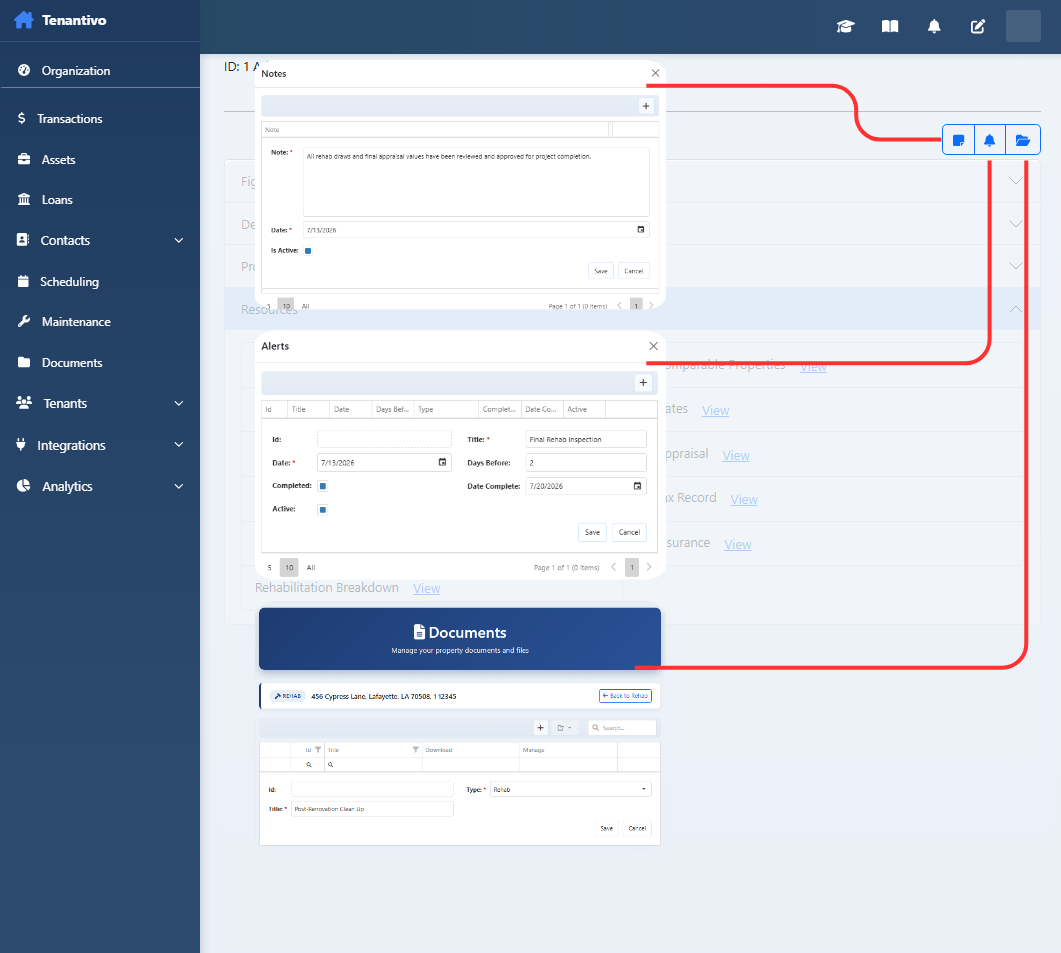Select page size 5 in Alerts pager

tap(269, 567)
